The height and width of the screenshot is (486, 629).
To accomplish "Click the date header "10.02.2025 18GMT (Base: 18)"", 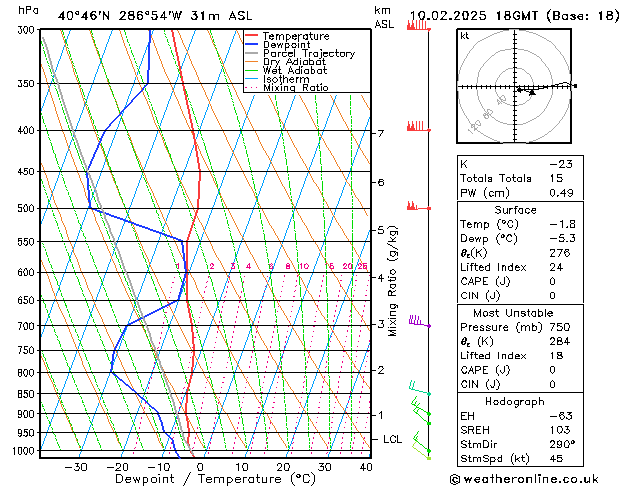I will click(x=515, y=16).
